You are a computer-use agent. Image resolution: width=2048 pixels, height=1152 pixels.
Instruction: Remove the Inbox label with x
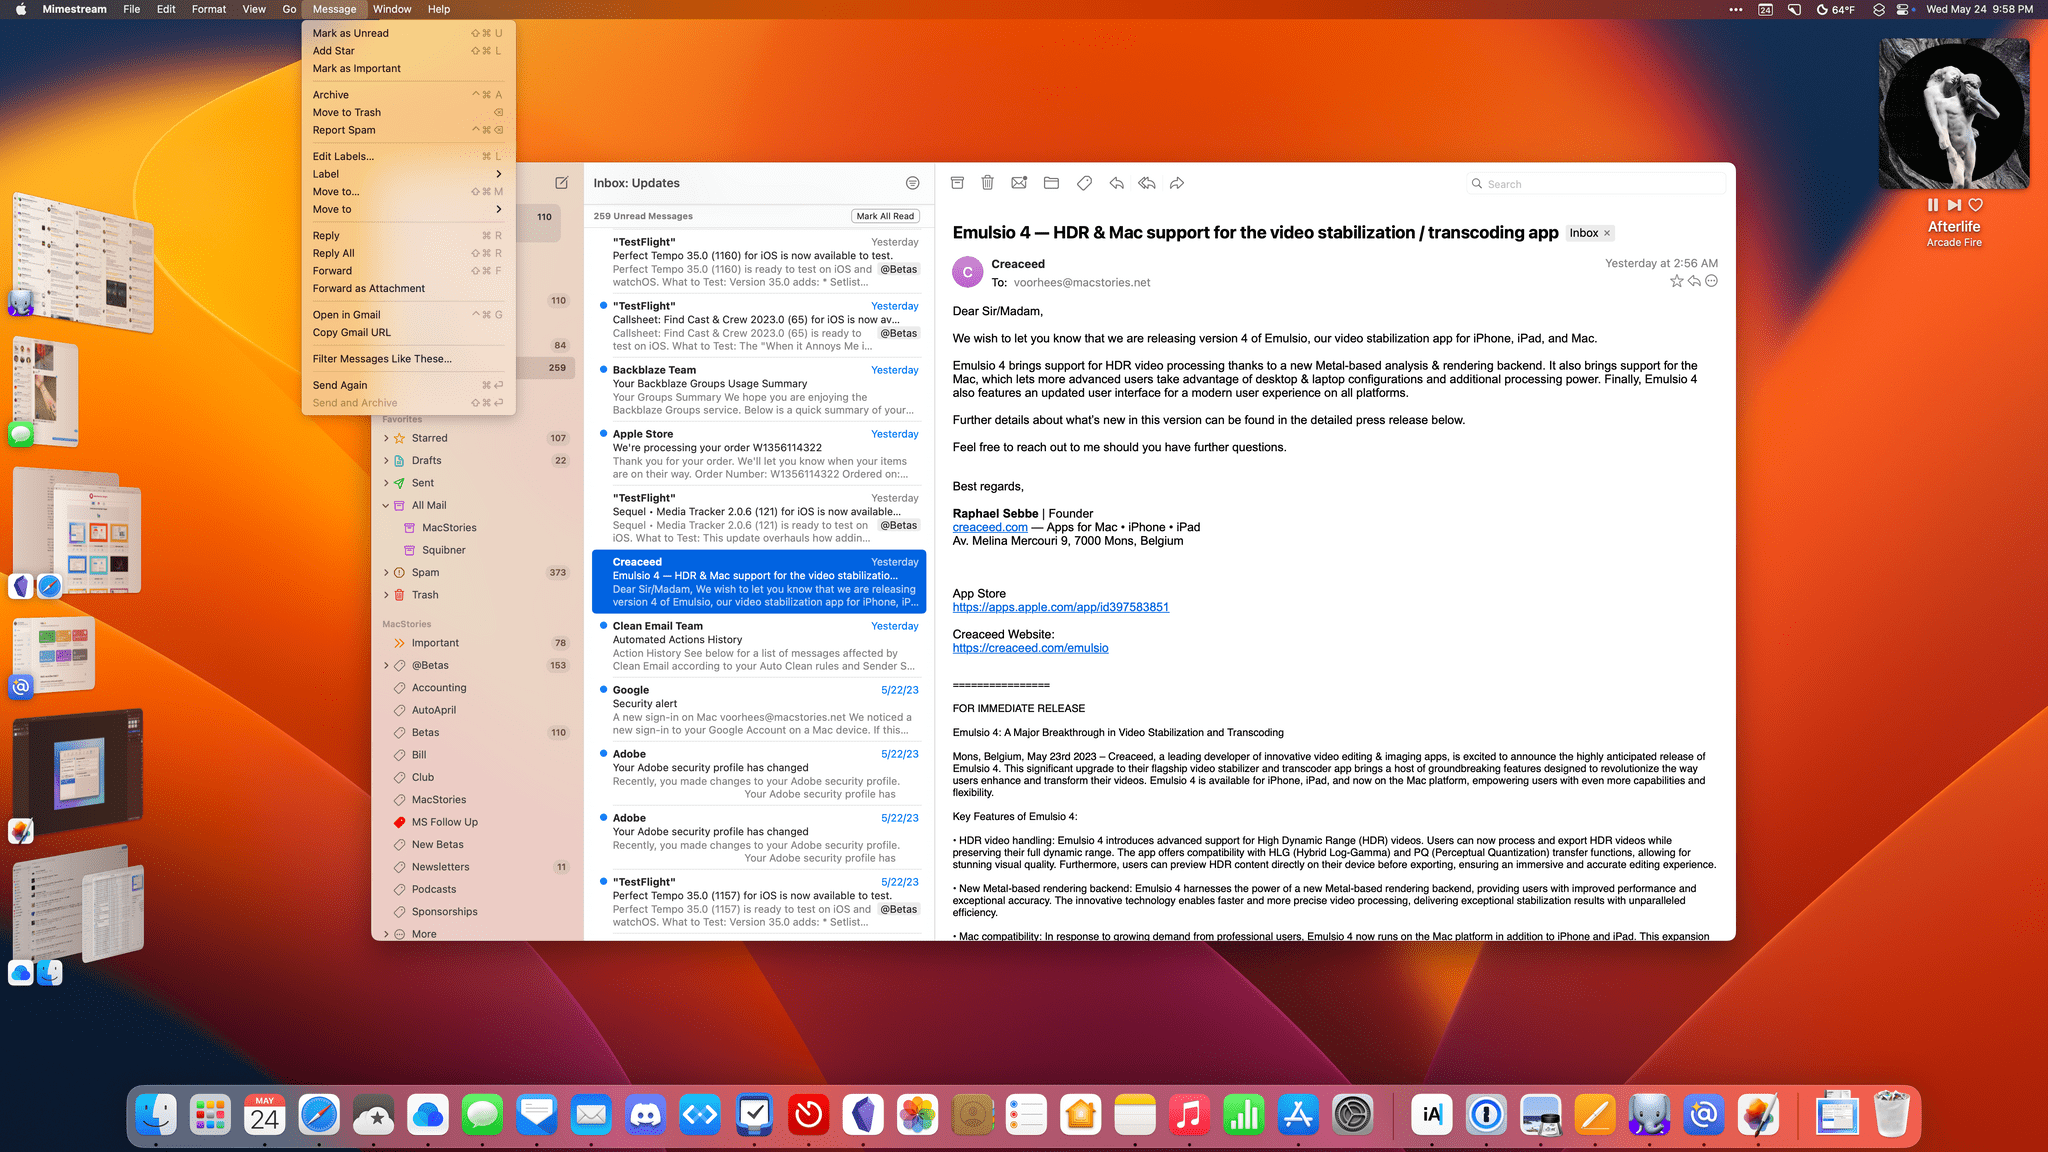pyautogui.click(x=1607, y=233)
